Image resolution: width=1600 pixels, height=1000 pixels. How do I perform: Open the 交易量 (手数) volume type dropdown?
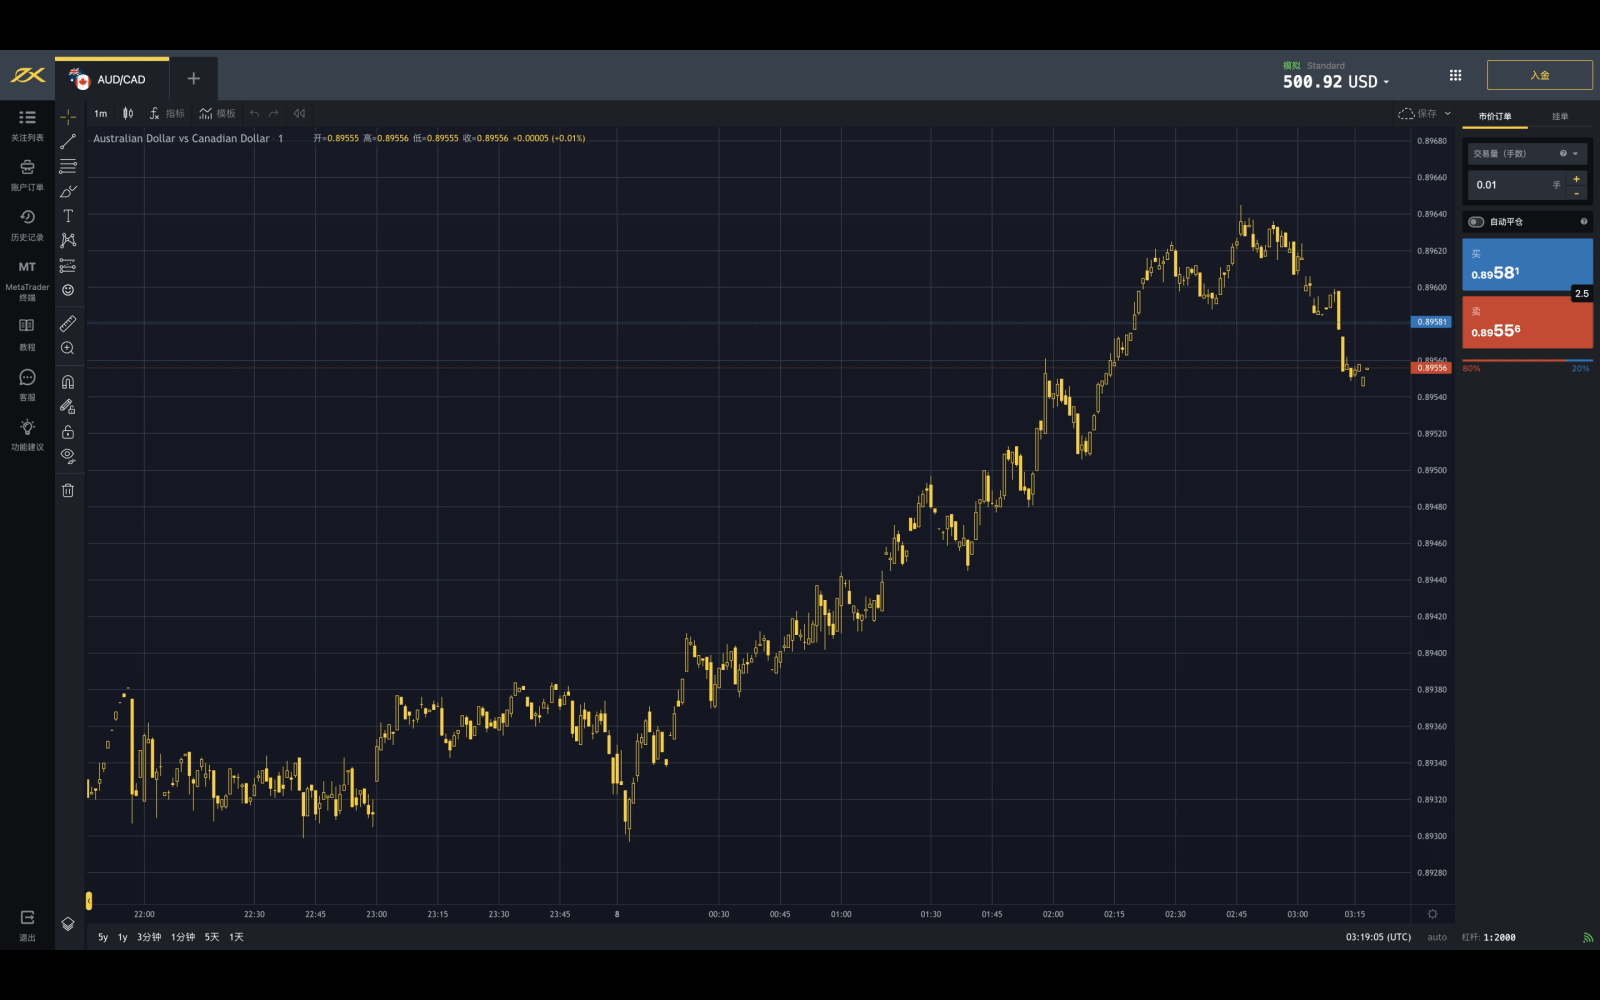click(x=1575, y=154)
